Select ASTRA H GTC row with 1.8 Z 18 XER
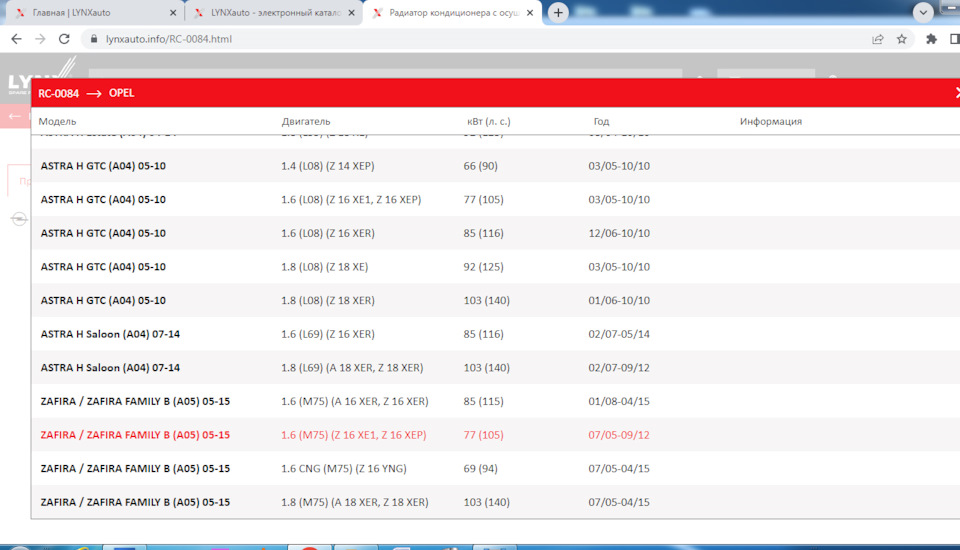 click(495, 300)
